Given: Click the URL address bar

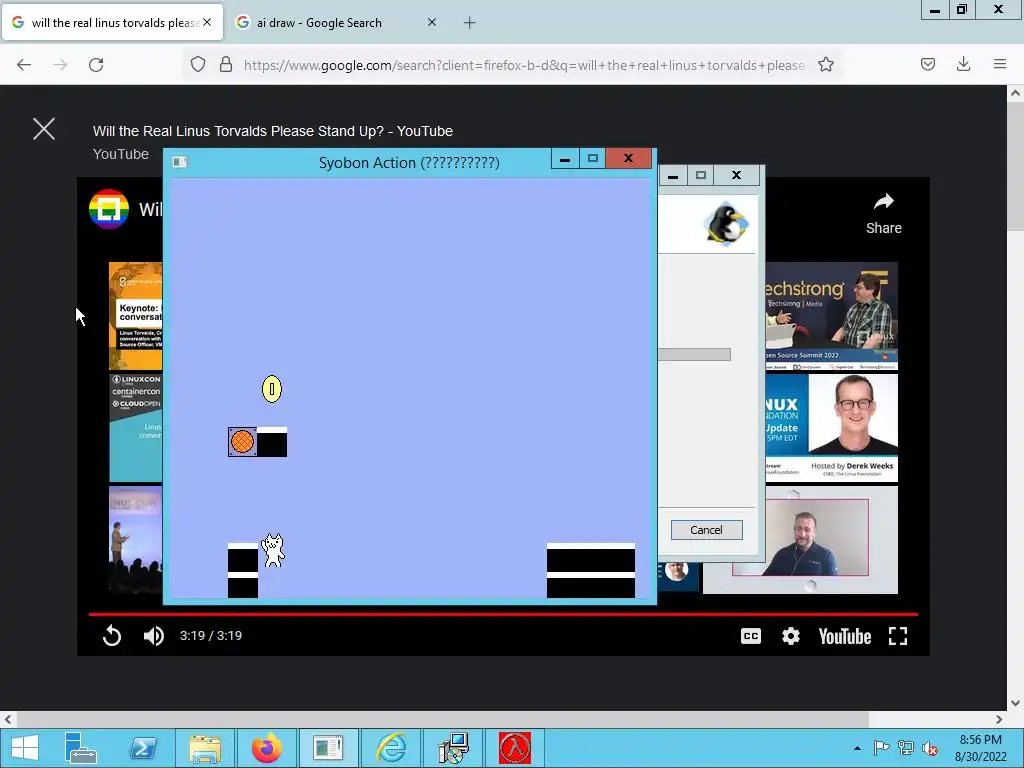Looking at the screenshot, I should pyautogui.click(x=522, y=65).
